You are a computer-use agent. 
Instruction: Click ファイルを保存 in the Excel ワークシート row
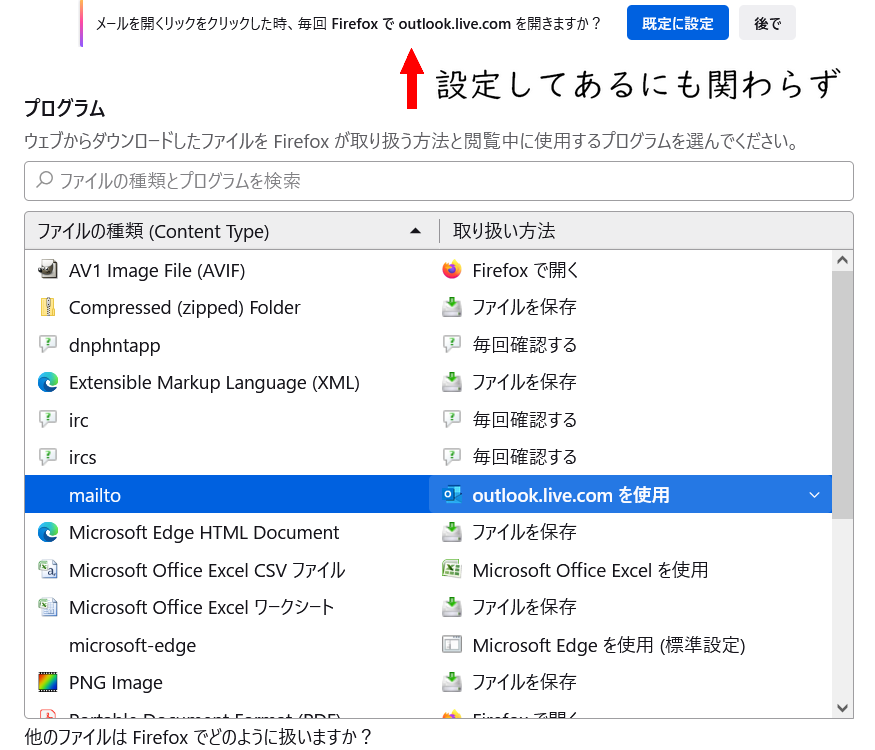pyautogui.click(x=525, y=607)
